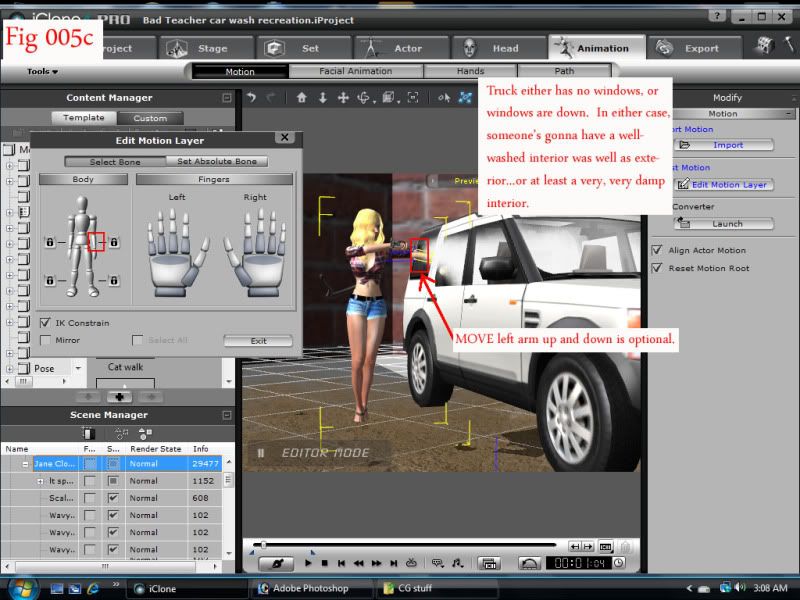Image resolution: width=800 pixels, height=600 pixels.
Task: Click the clock icon beside the time display
Action: point(618,563)
